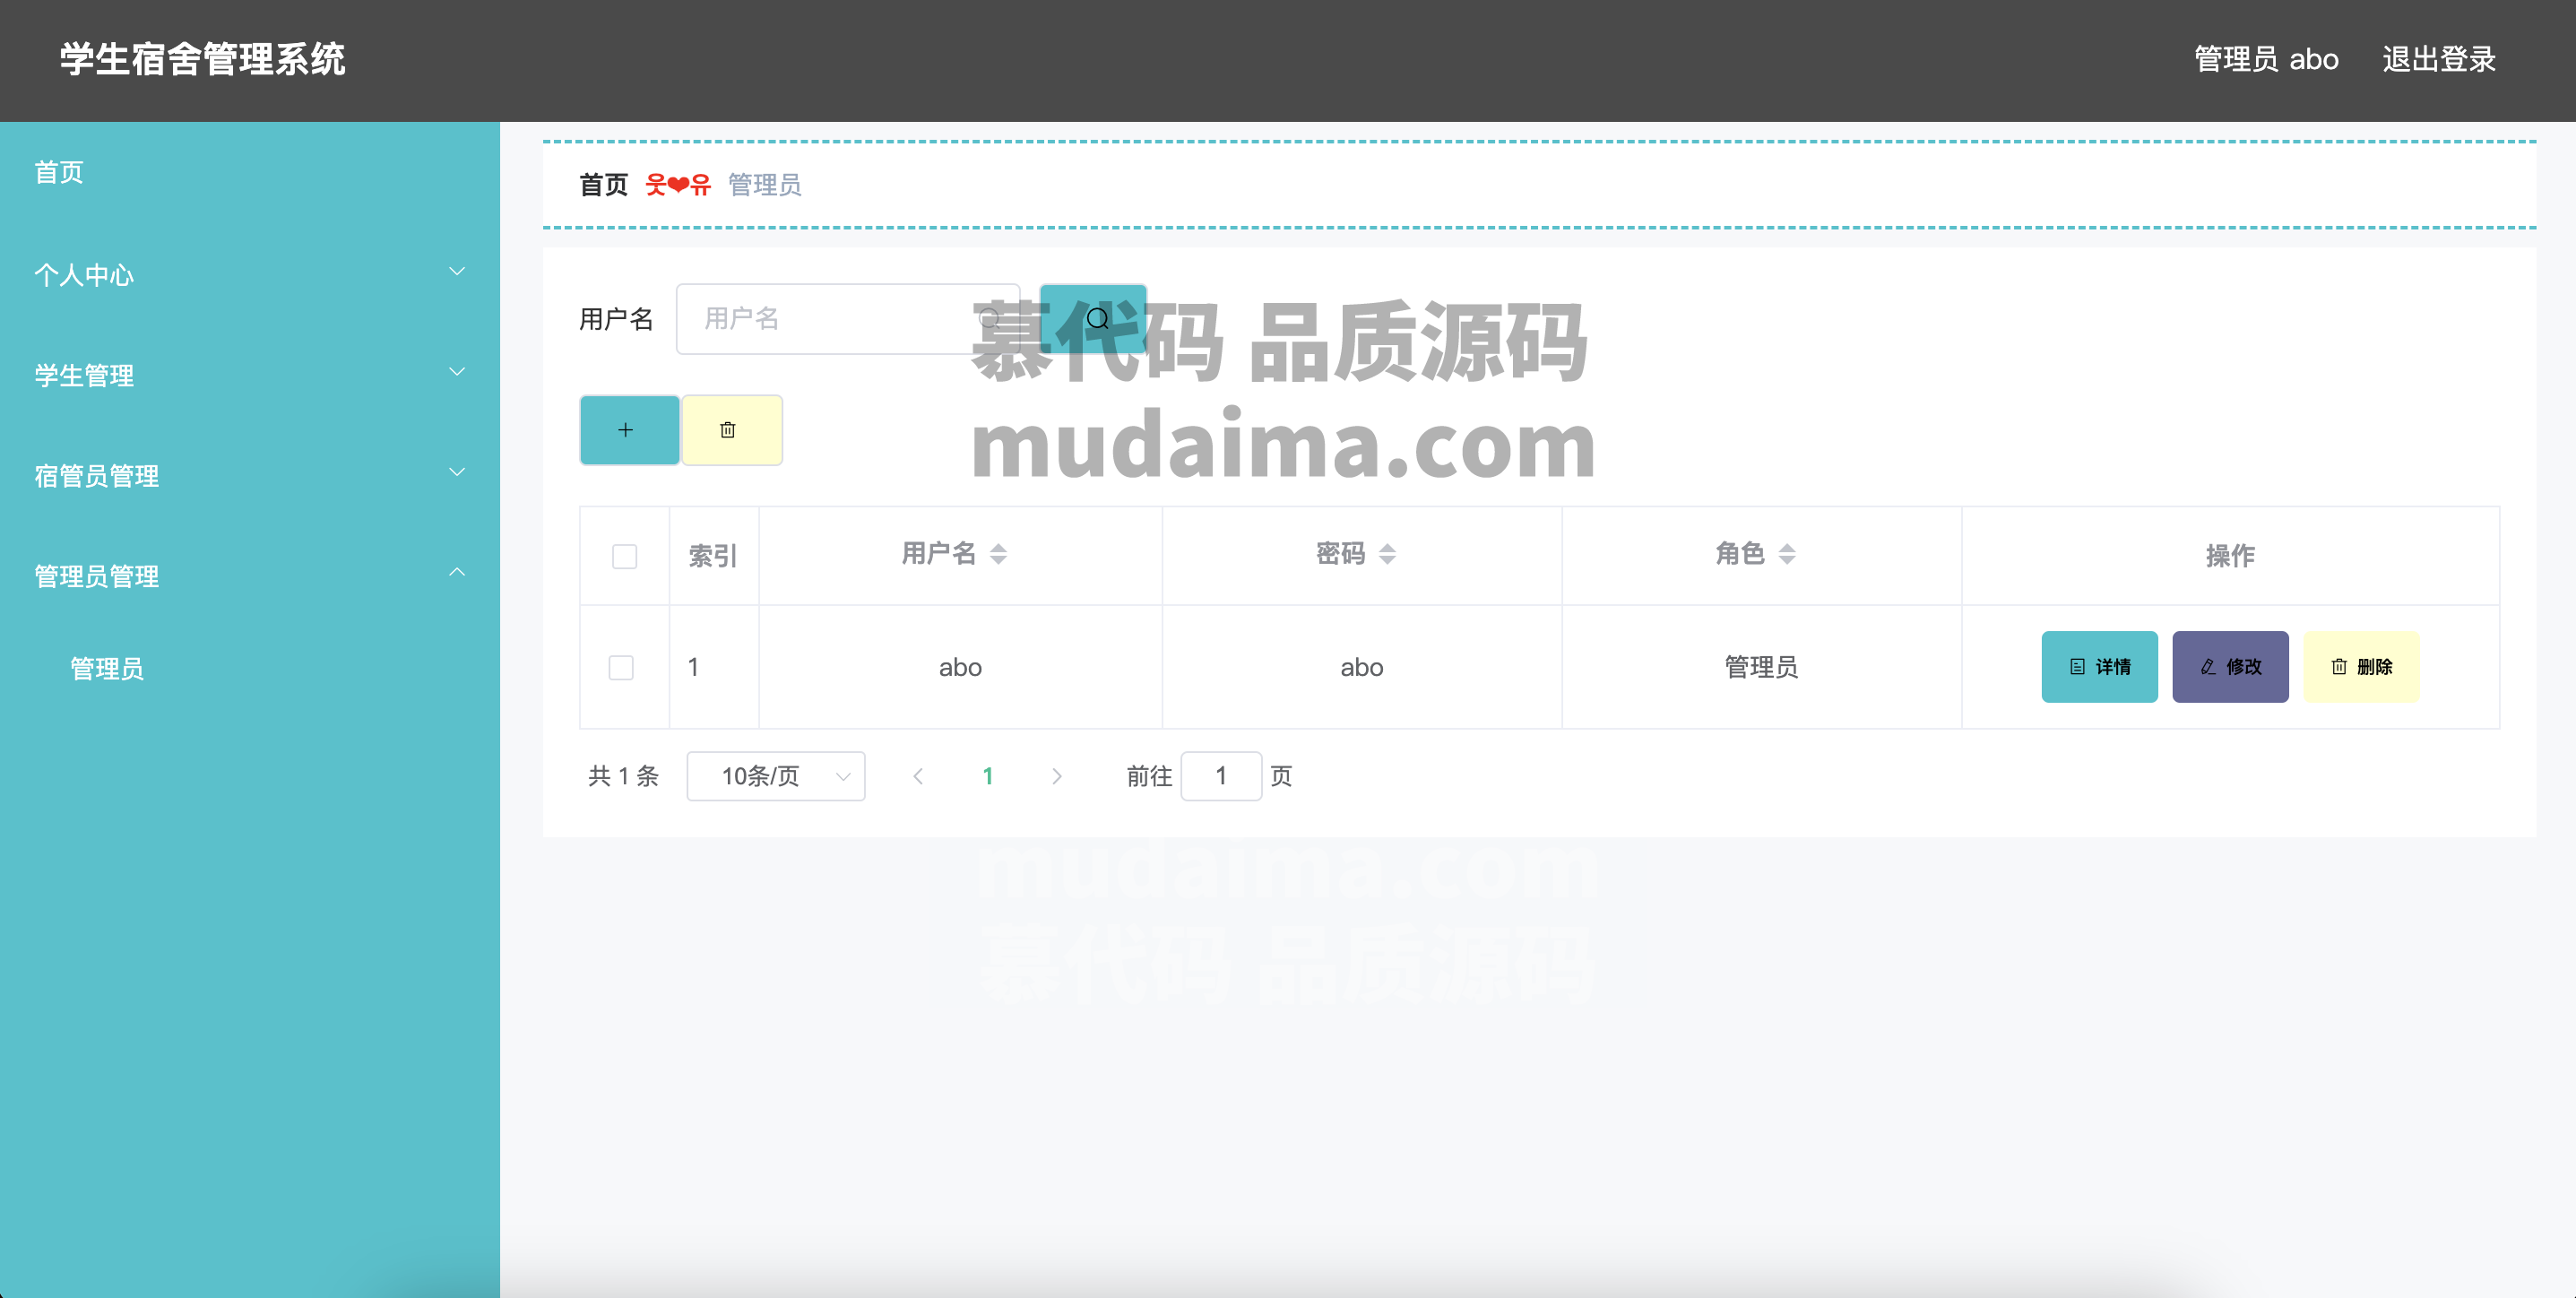The image size is (2576, 1298).
Task: Click the 管理员 role cell
Action: tap(1761, 667)
